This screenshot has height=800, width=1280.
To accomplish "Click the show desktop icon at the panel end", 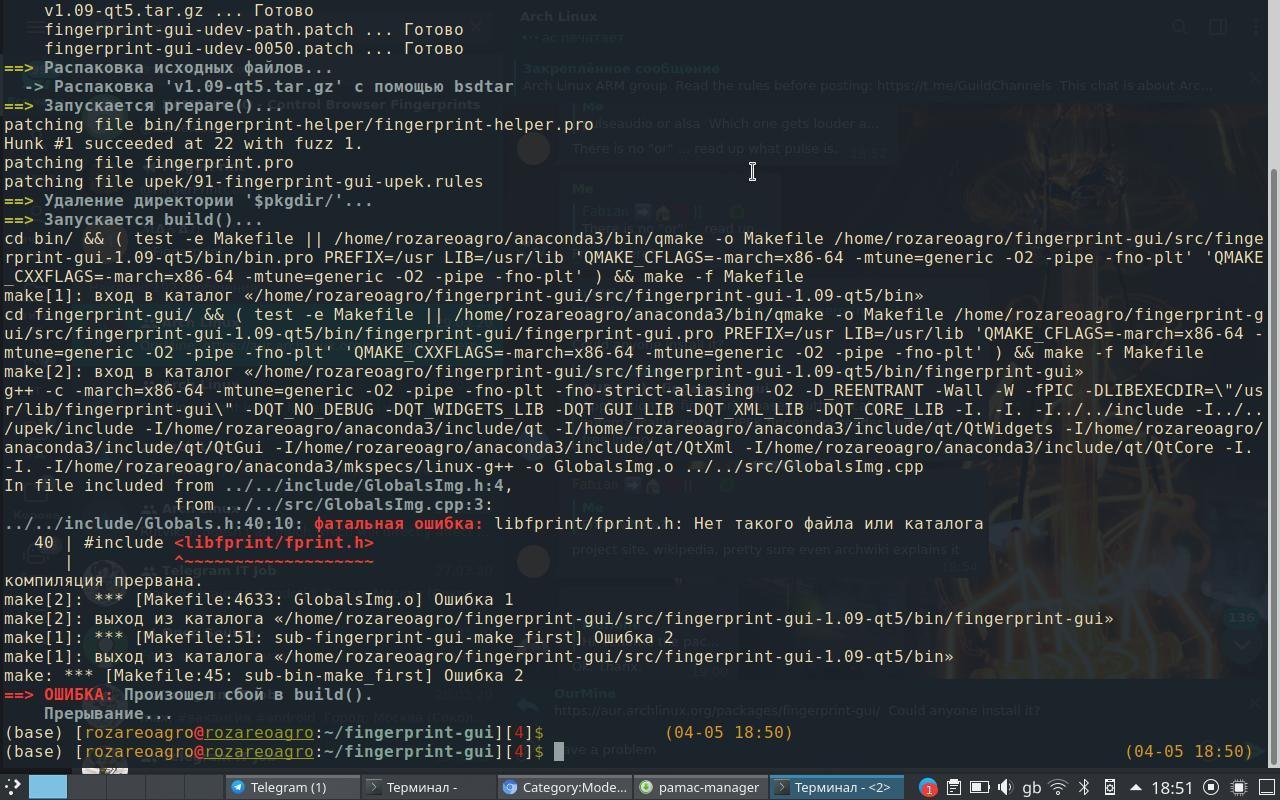I will (x=1265, y=787).
